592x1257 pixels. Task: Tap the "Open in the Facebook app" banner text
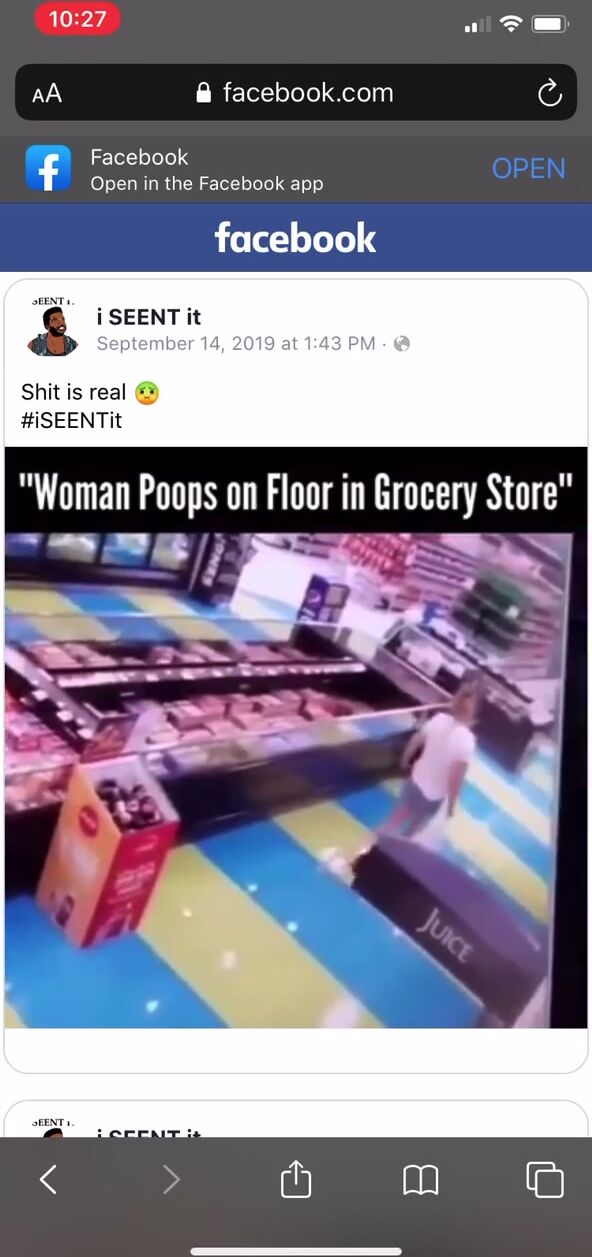point(206,183)
